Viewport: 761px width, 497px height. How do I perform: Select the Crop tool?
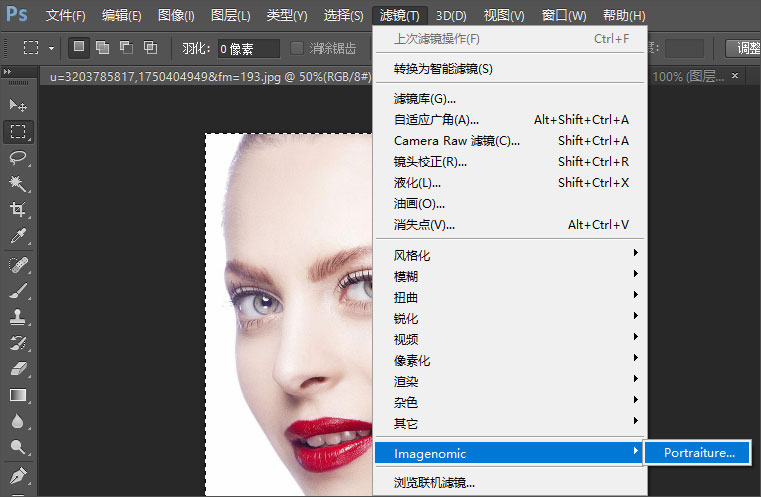[18, 210]
